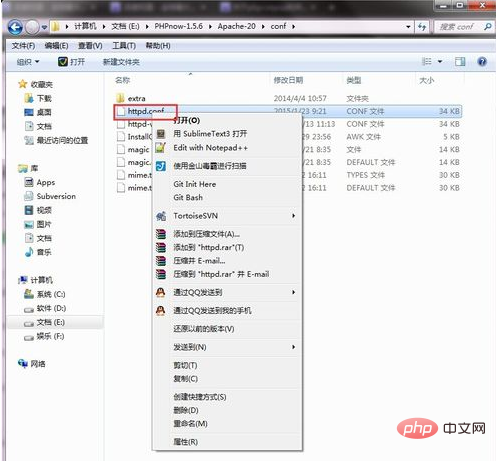Choose 创建快捷方式(S)
This screenshot has width=496, height=461.
[x=200, y=397]
